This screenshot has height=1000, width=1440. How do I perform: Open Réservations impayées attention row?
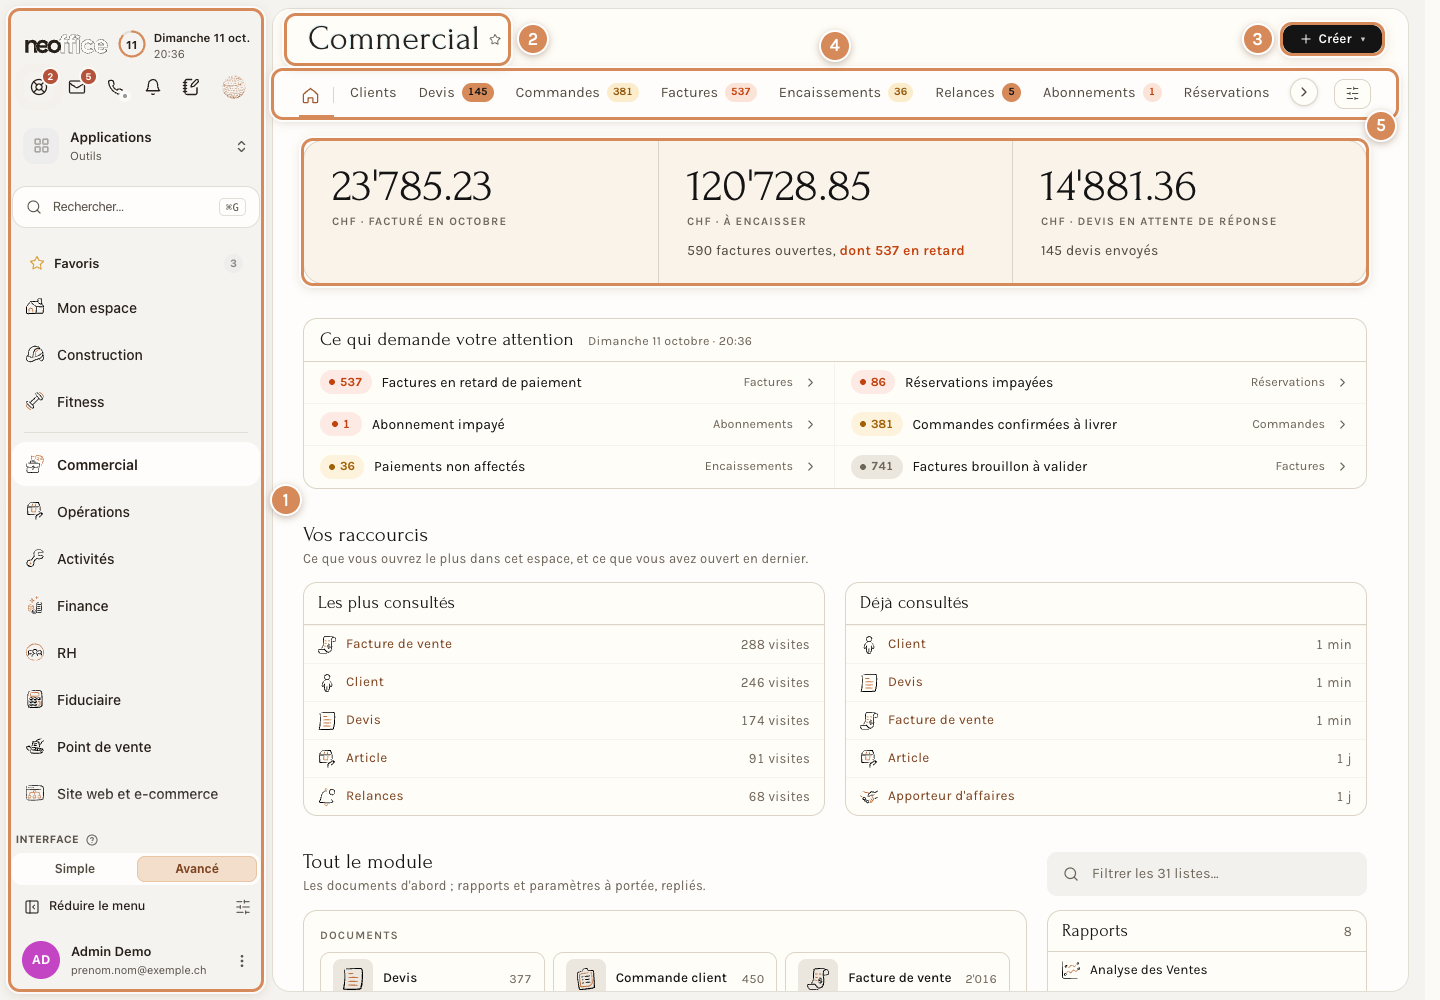pos(1100,382)
